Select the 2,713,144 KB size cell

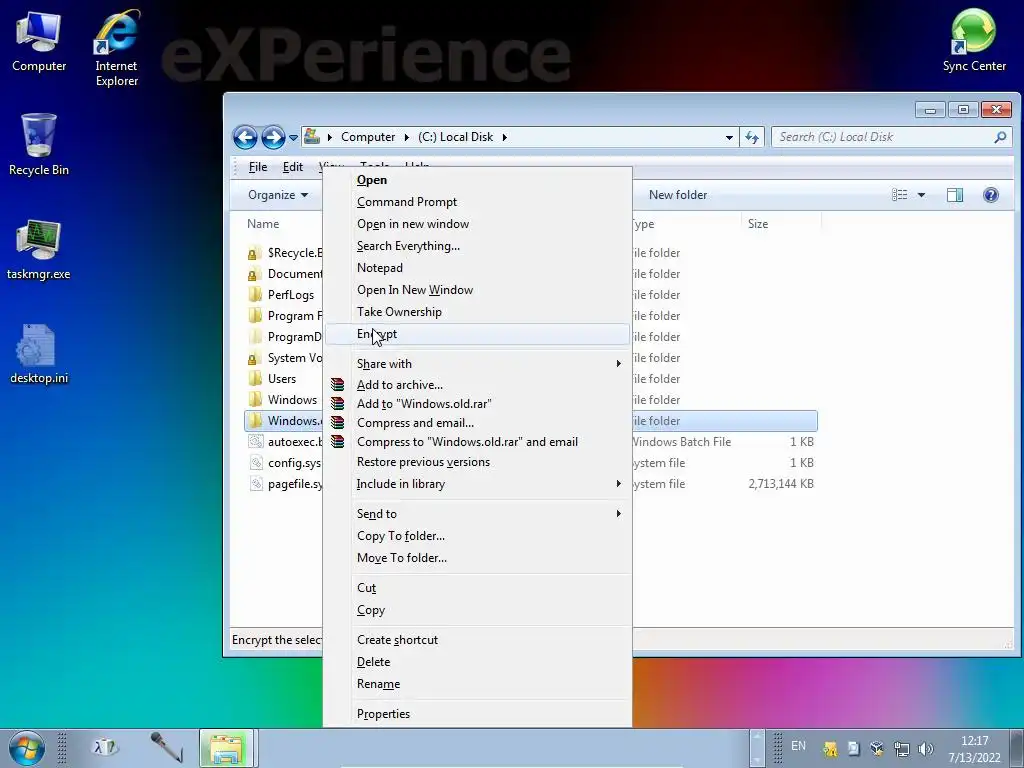tap(781, 483)
